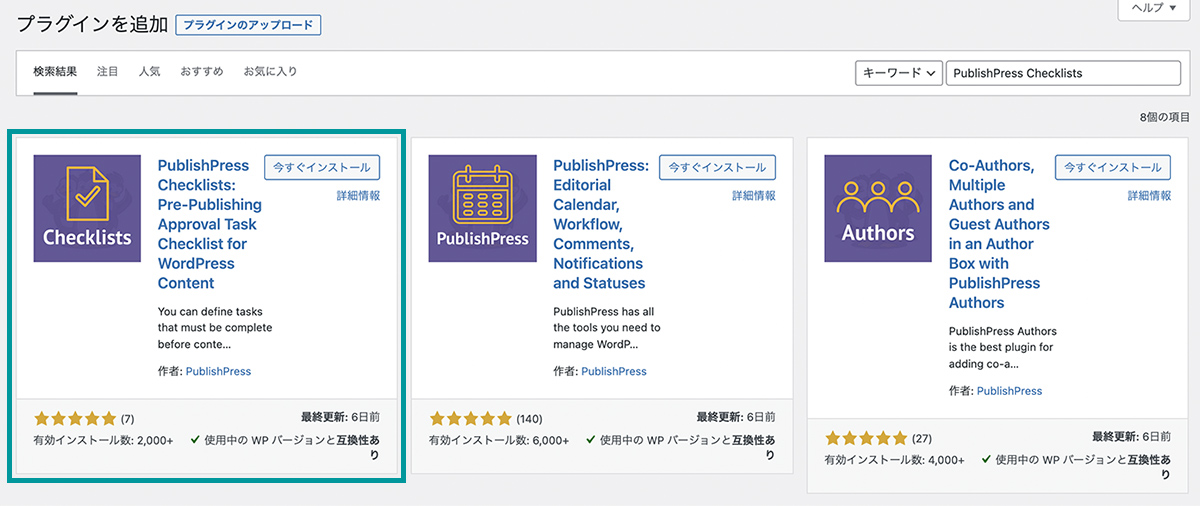This screenshot has width=1200, height=506.
Task: Click the PublishPress calendar plugin icon
Action: 482,208
